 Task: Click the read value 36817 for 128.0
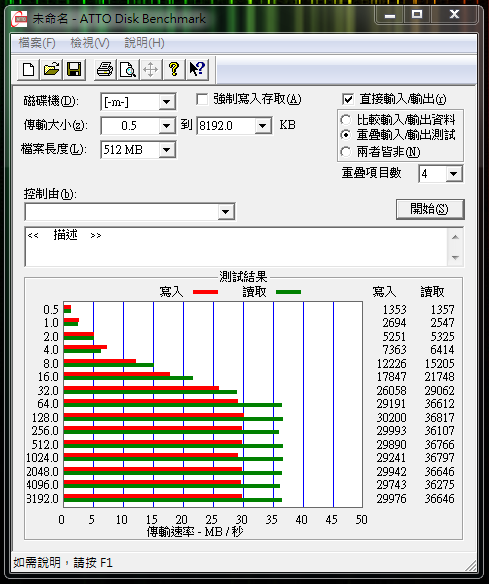click(439, 418)
